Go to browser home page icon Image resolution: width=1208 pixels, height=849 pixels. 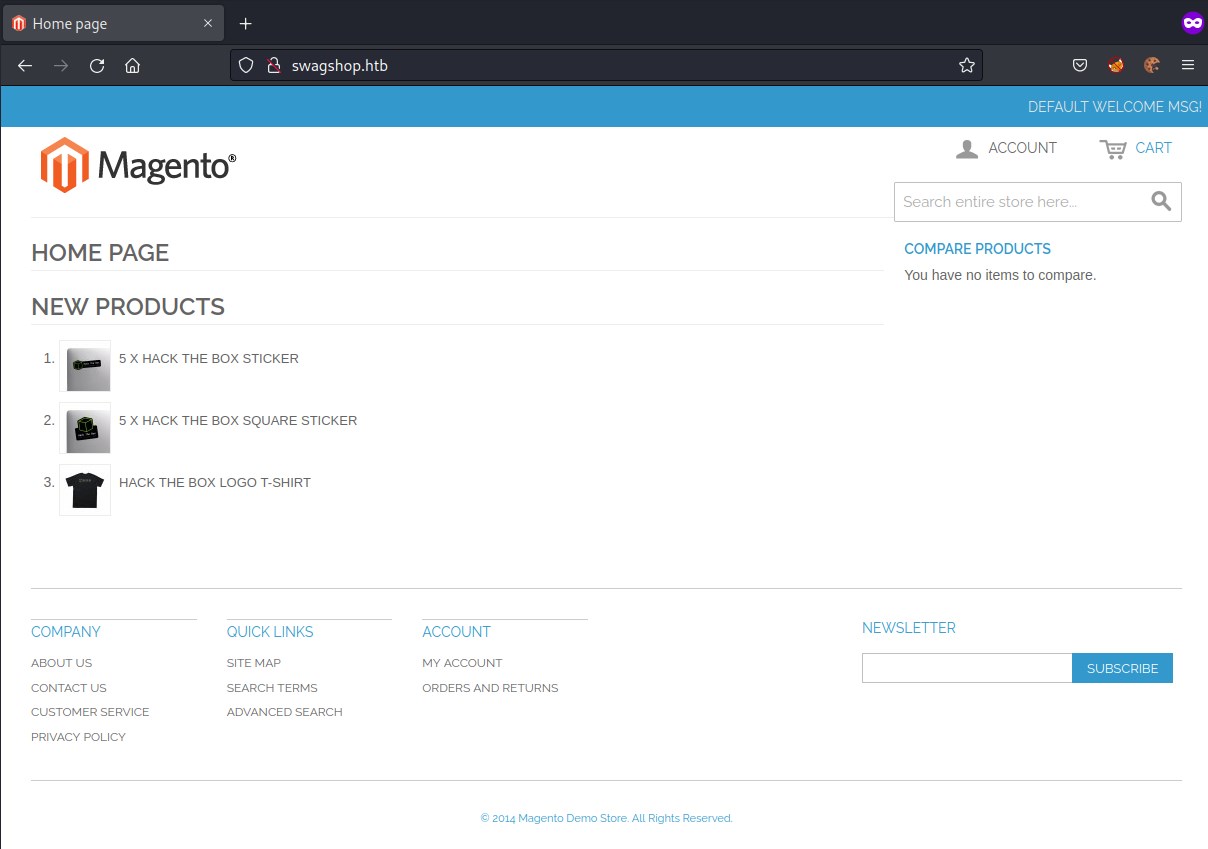(132, 66)
